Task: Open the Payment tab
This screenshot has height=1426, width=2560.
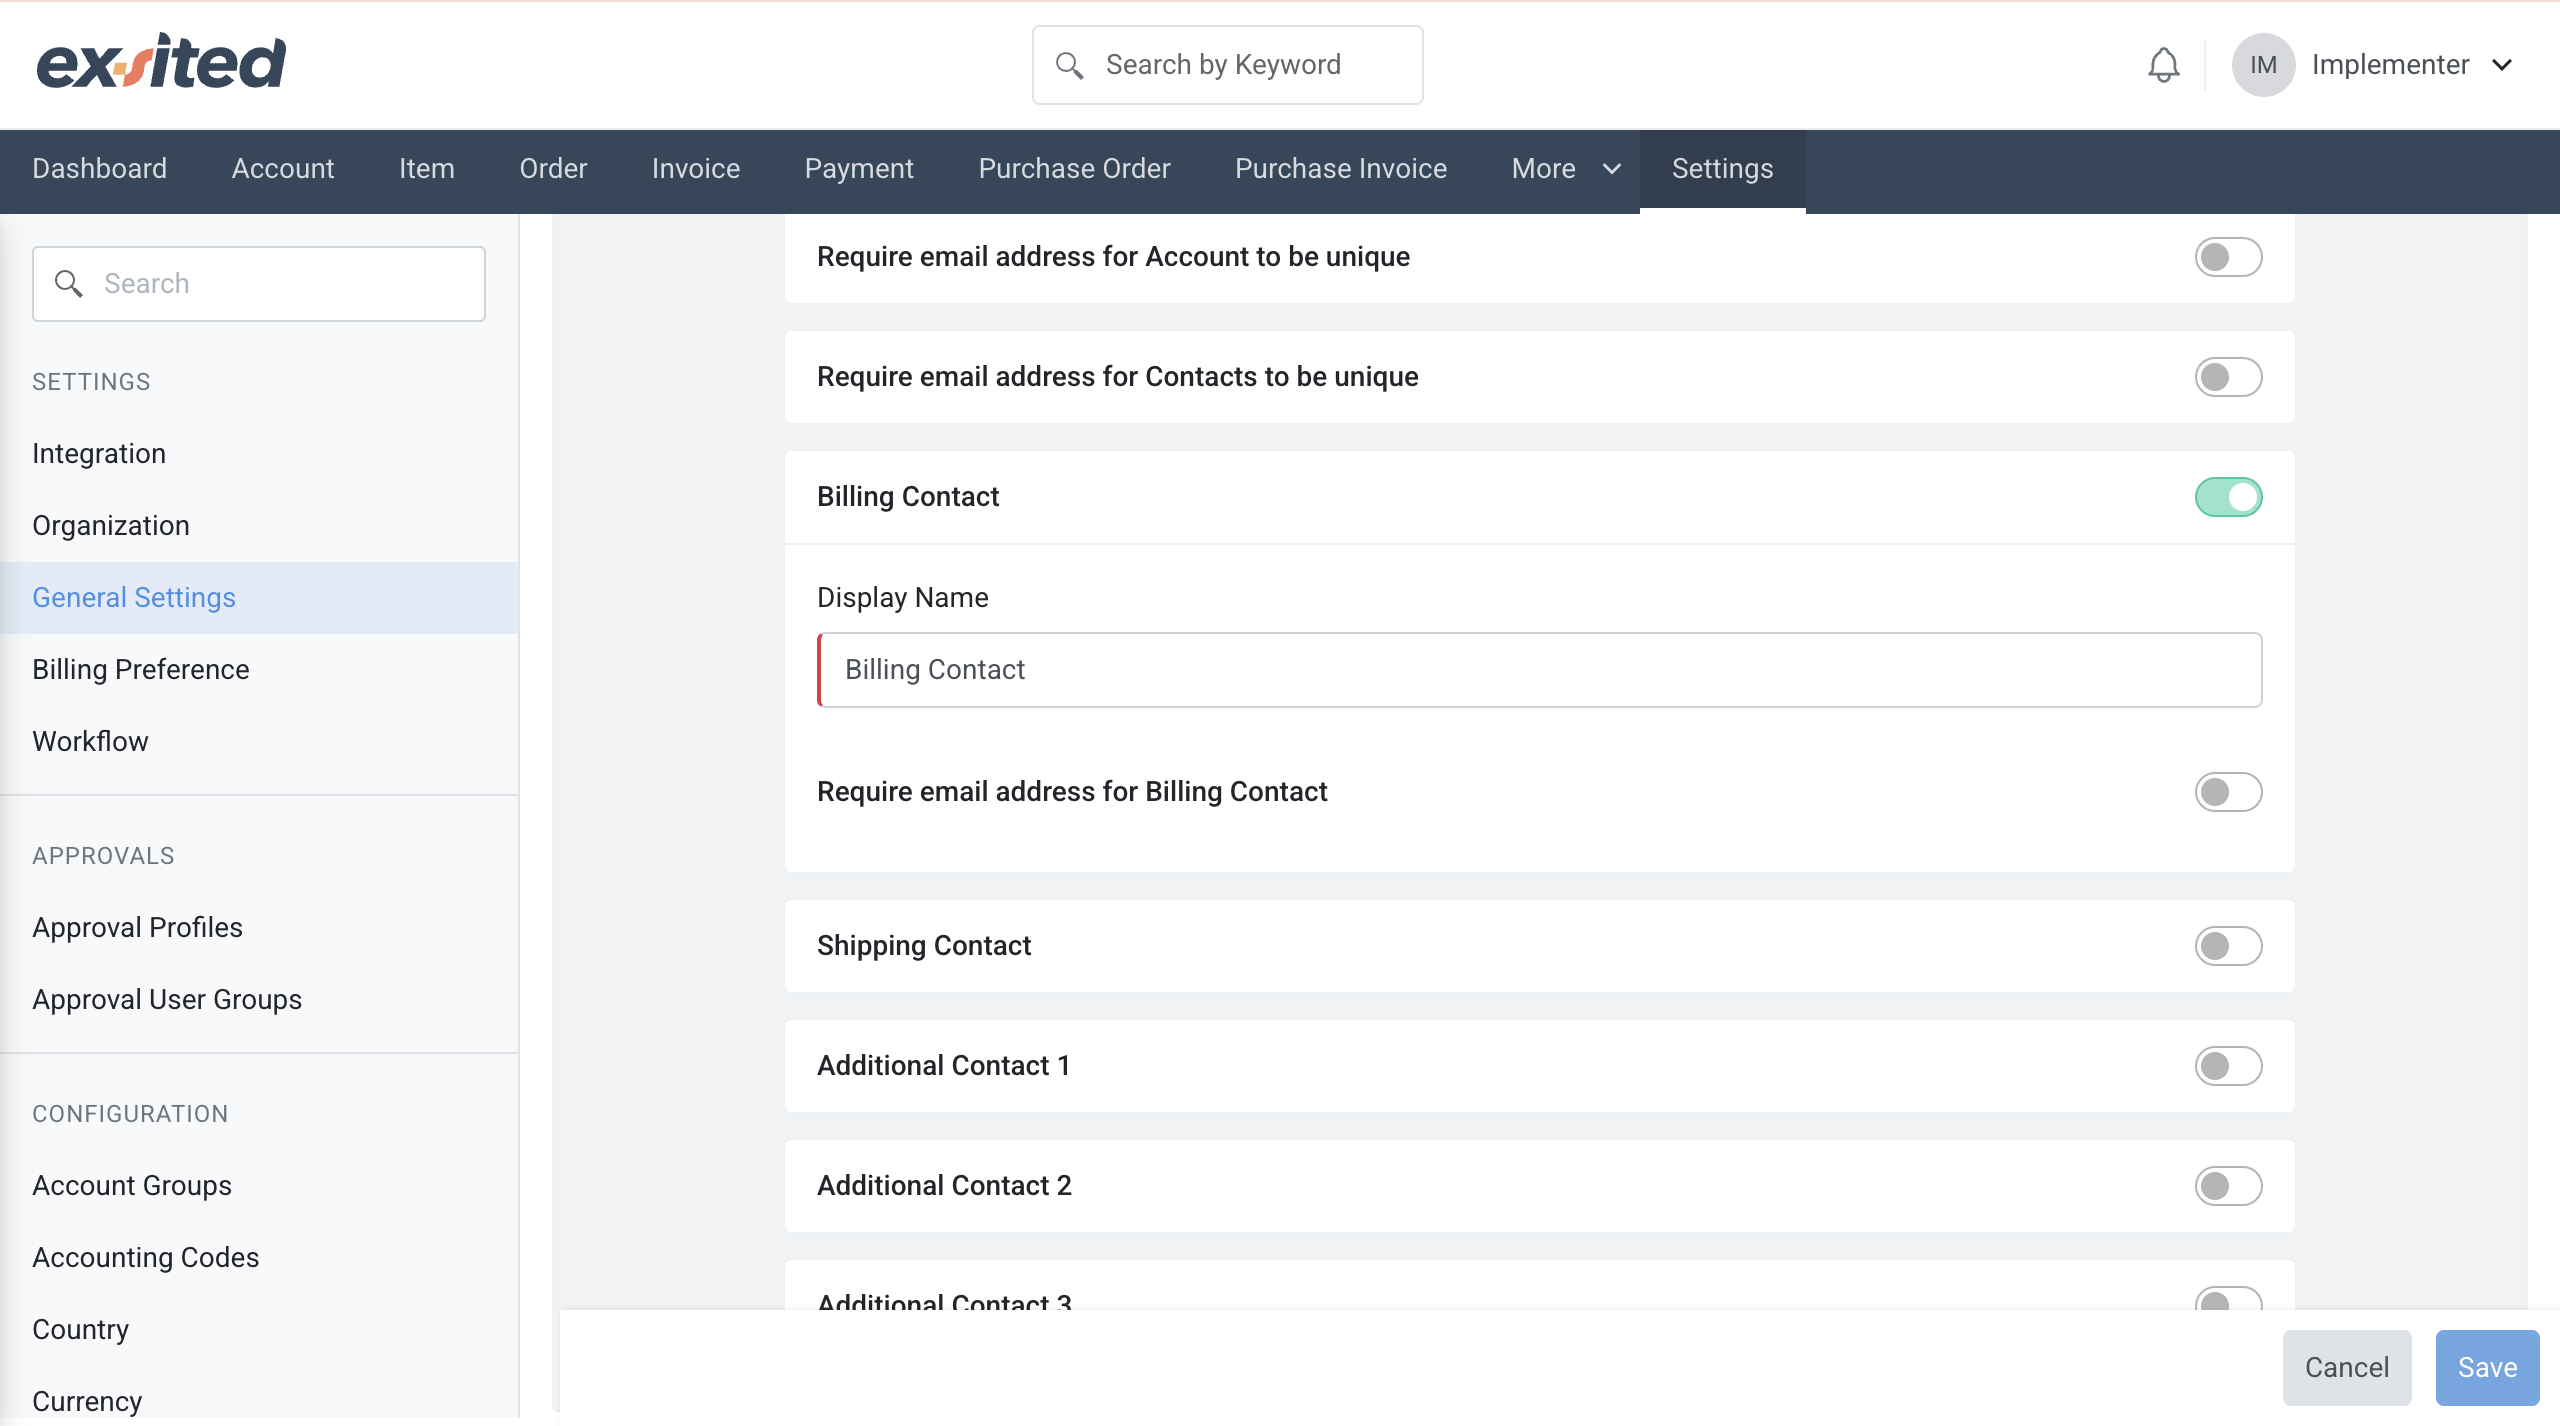Action: [859, 169]
